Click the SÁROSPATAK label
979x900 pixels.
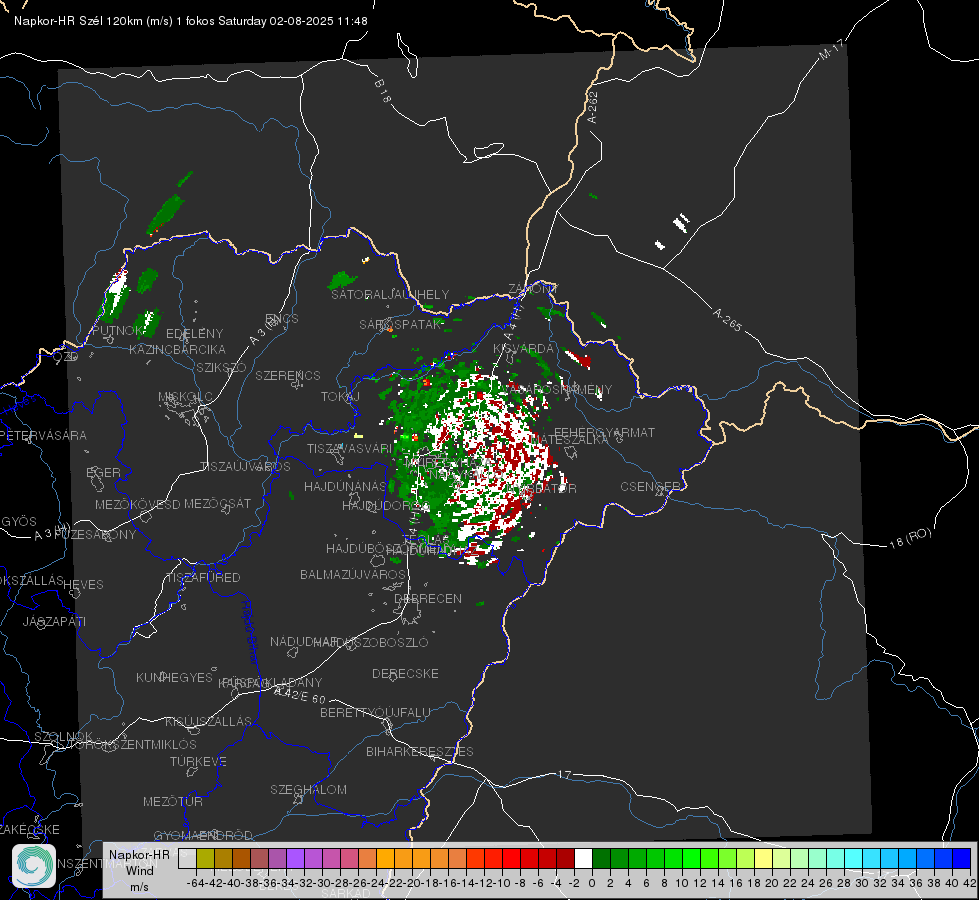coord(400,324)
